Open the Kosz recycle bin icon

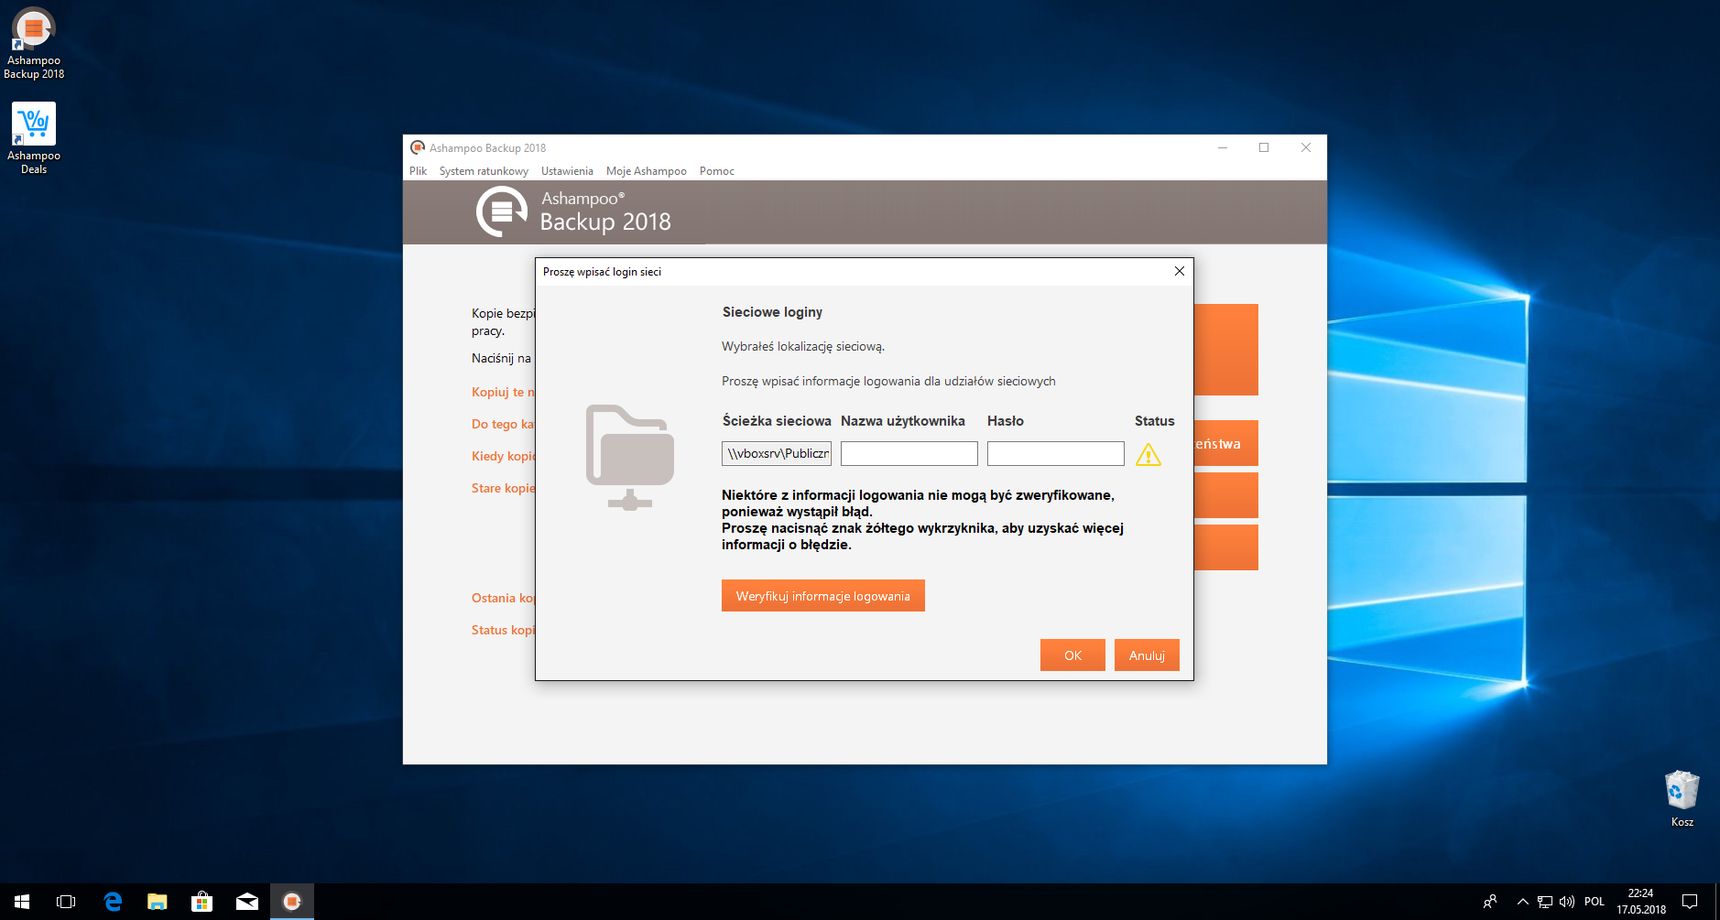coord(1682,799)
